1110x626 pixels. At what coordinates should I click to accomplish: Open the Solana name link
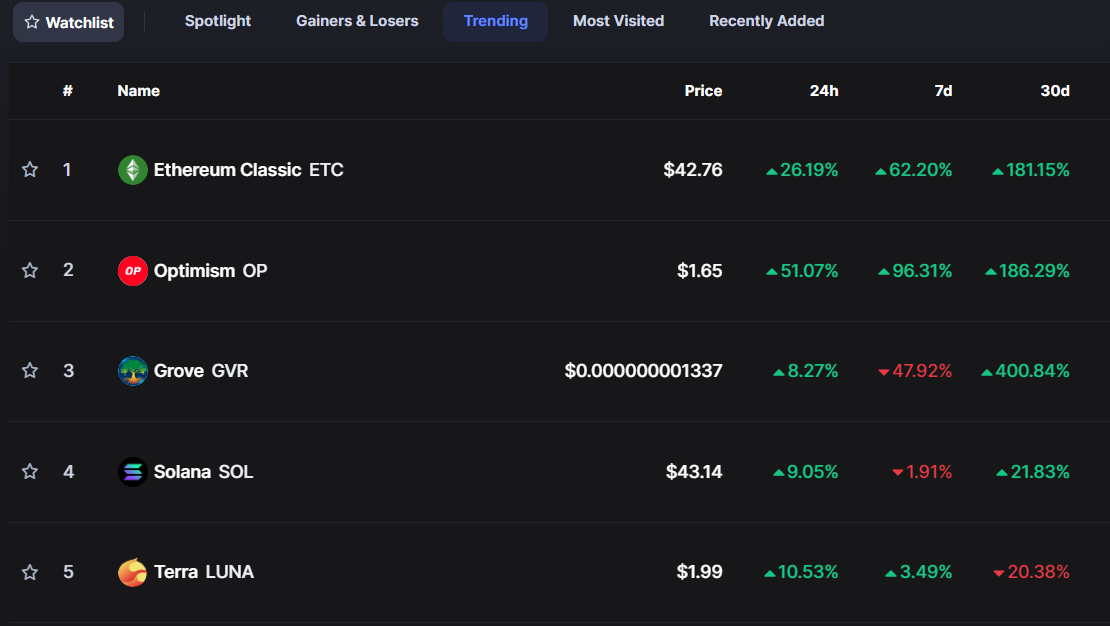(182, 472)
